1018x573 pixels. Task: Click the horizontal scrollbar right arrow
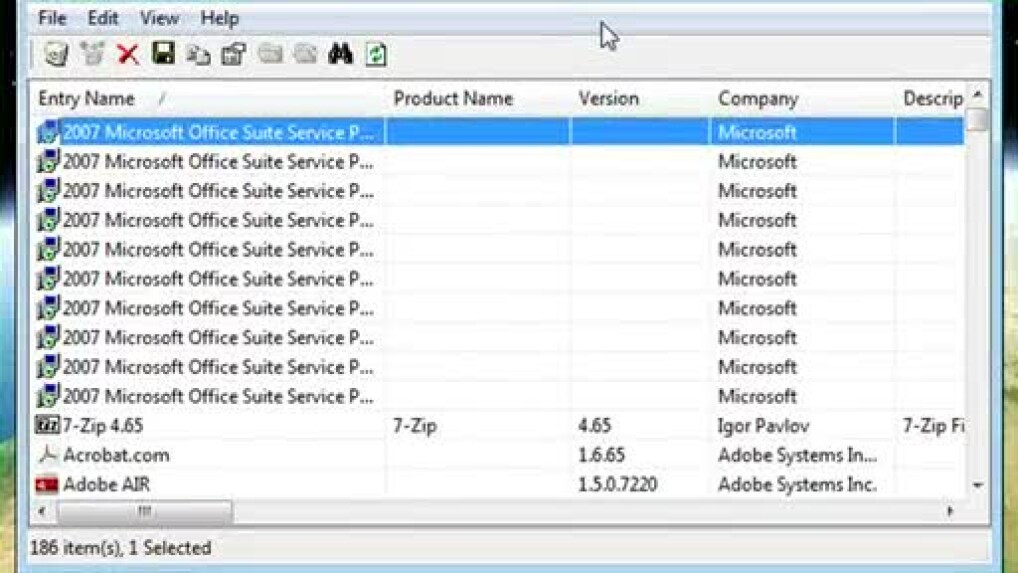click(x=949, y=511)
